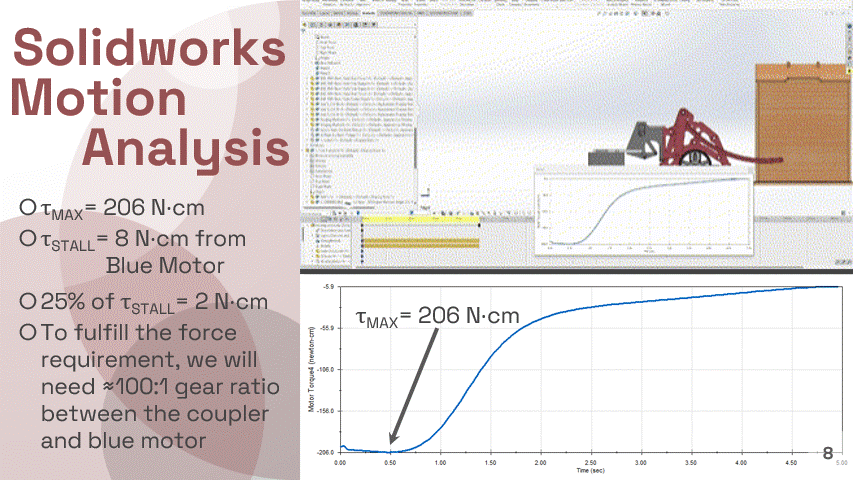Click the filter funnel above the feature tree
This screenshot has height=480, width=853.
[304, 30]
